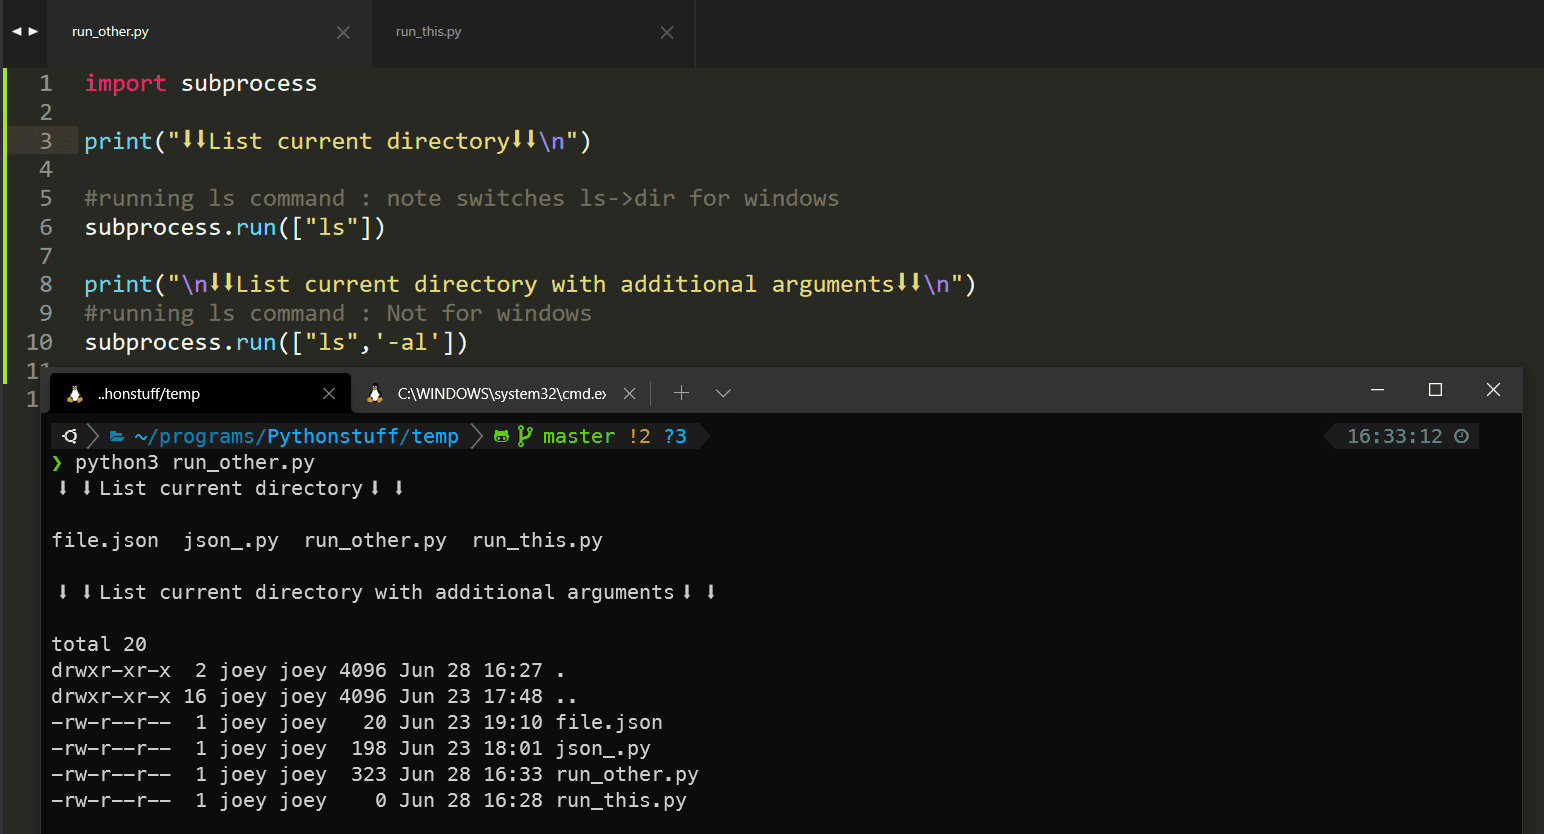Close the ..honstuff/temp terminal tab
Image resolution: width=1544 pixels, height=834 pixels.
click(329, 394)
